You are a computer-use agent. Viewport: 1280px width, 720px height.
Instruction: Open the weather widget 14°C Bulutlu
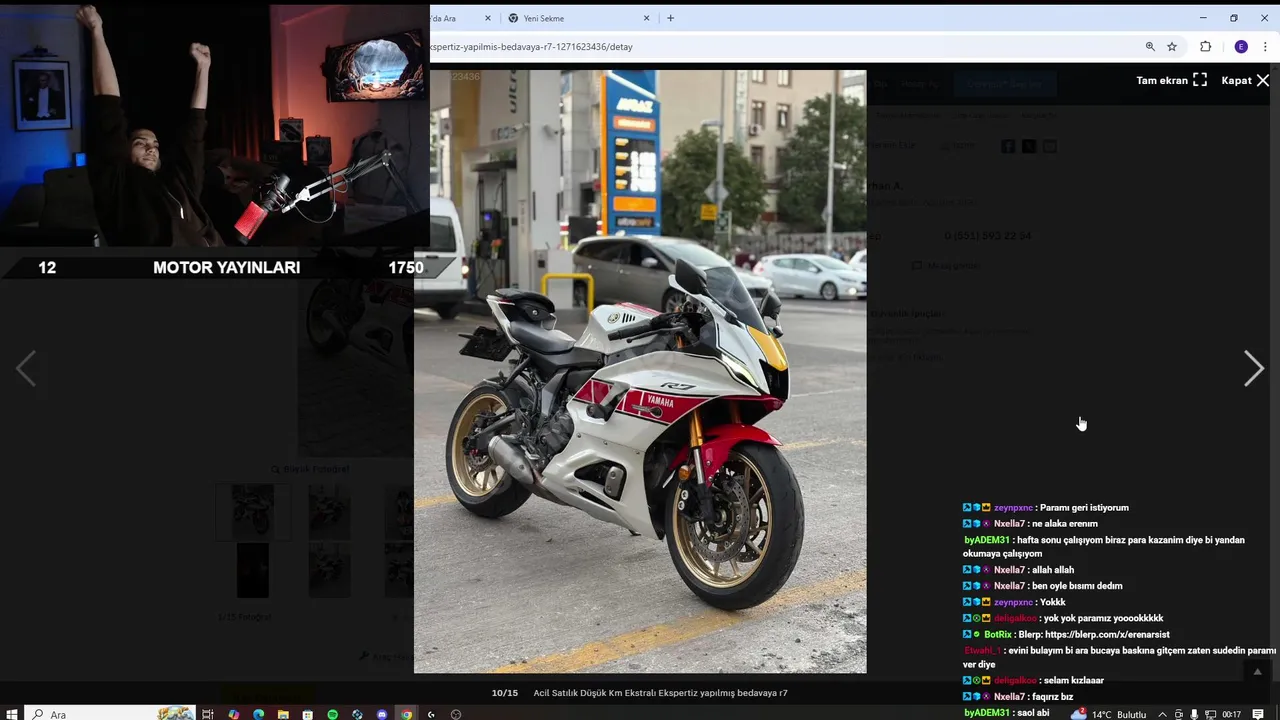pos(1108,714)
